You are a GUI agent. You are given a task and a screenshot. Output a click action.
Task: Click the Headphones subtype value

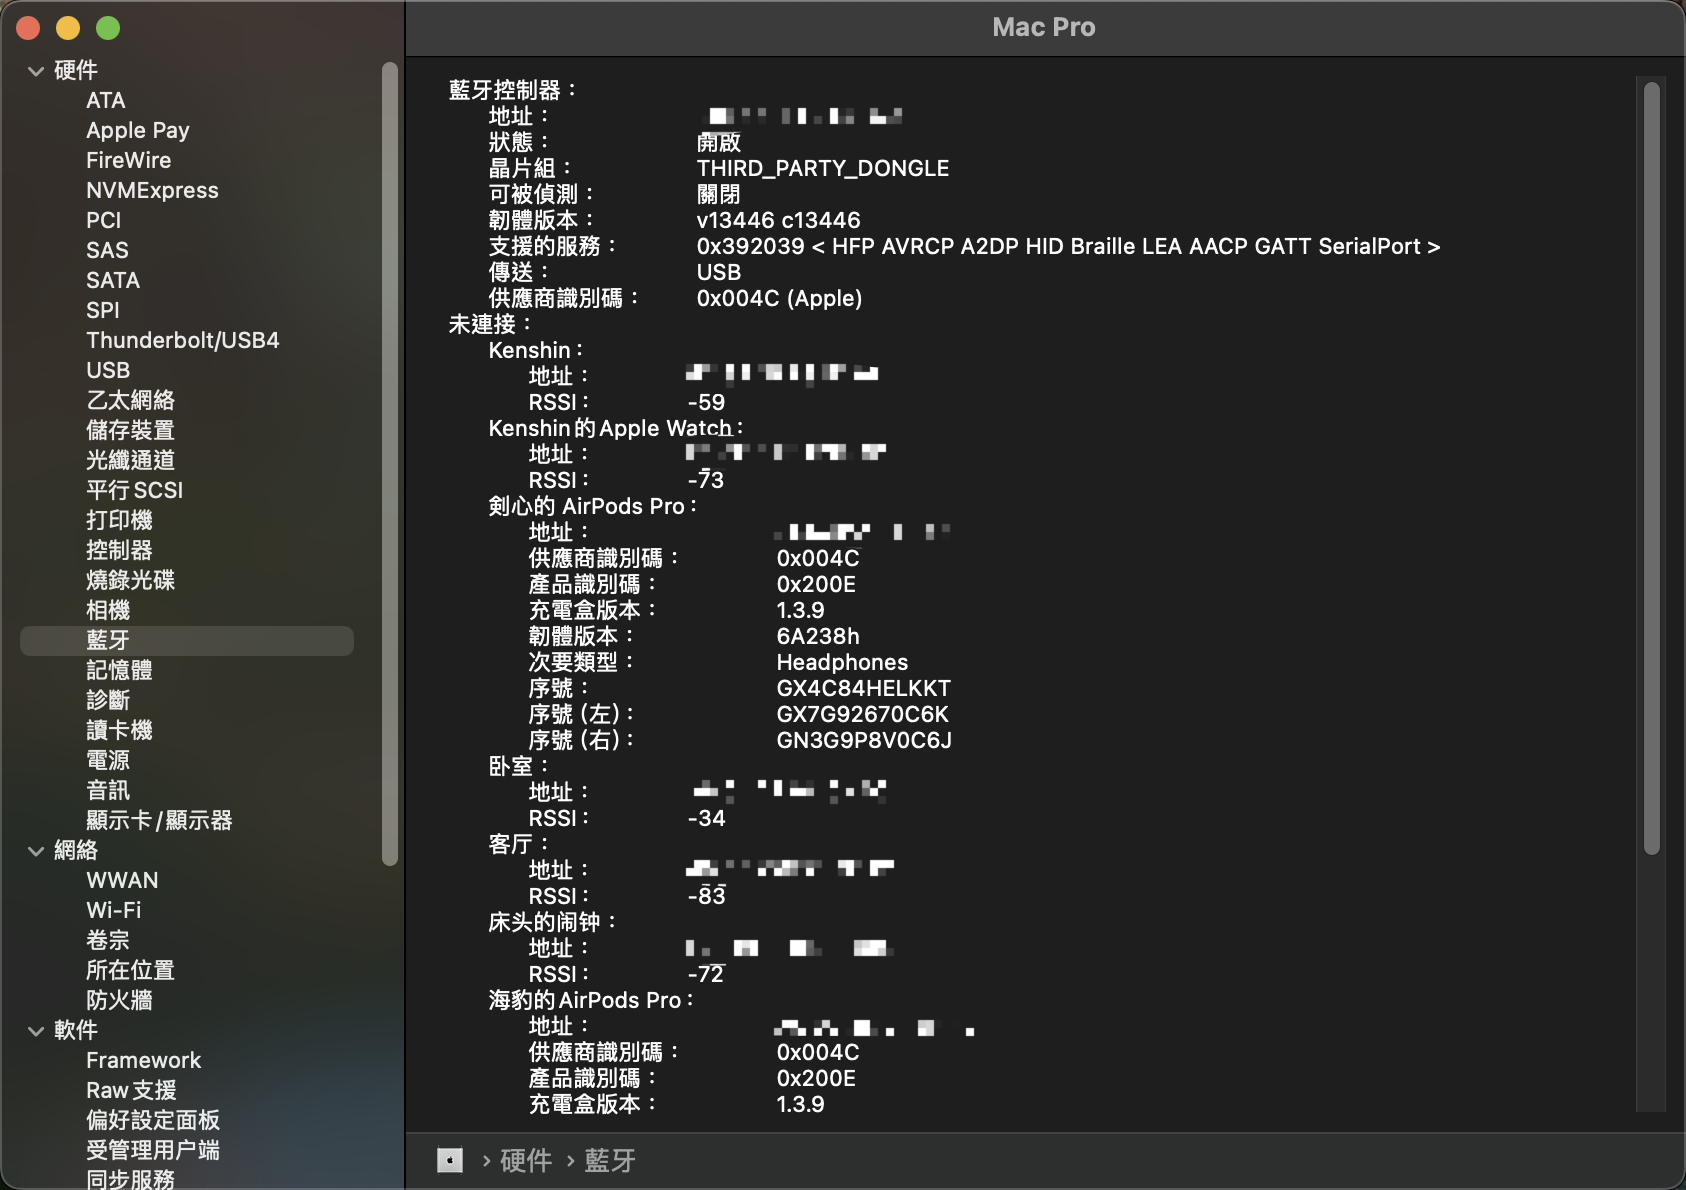[x=842, y=663]
